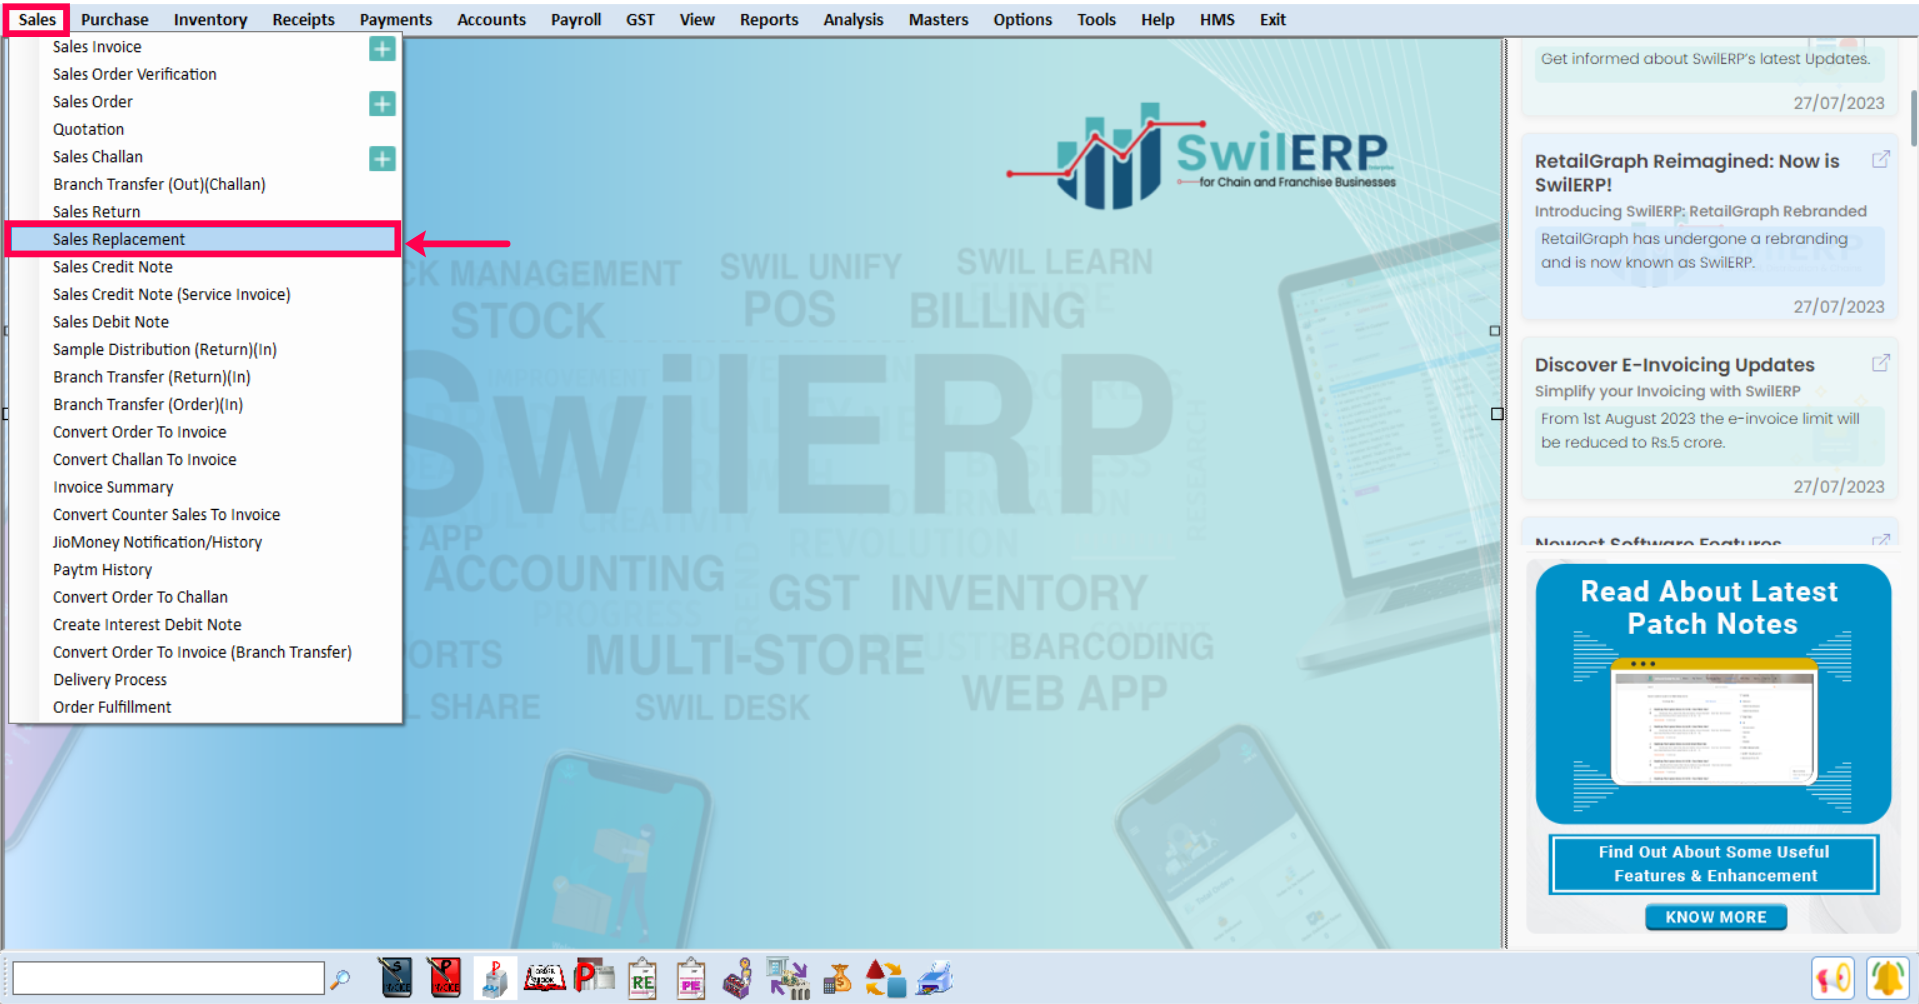The image size is (1919, 1004).
Task: Open the Accounts menu
Action: (491, 19)
